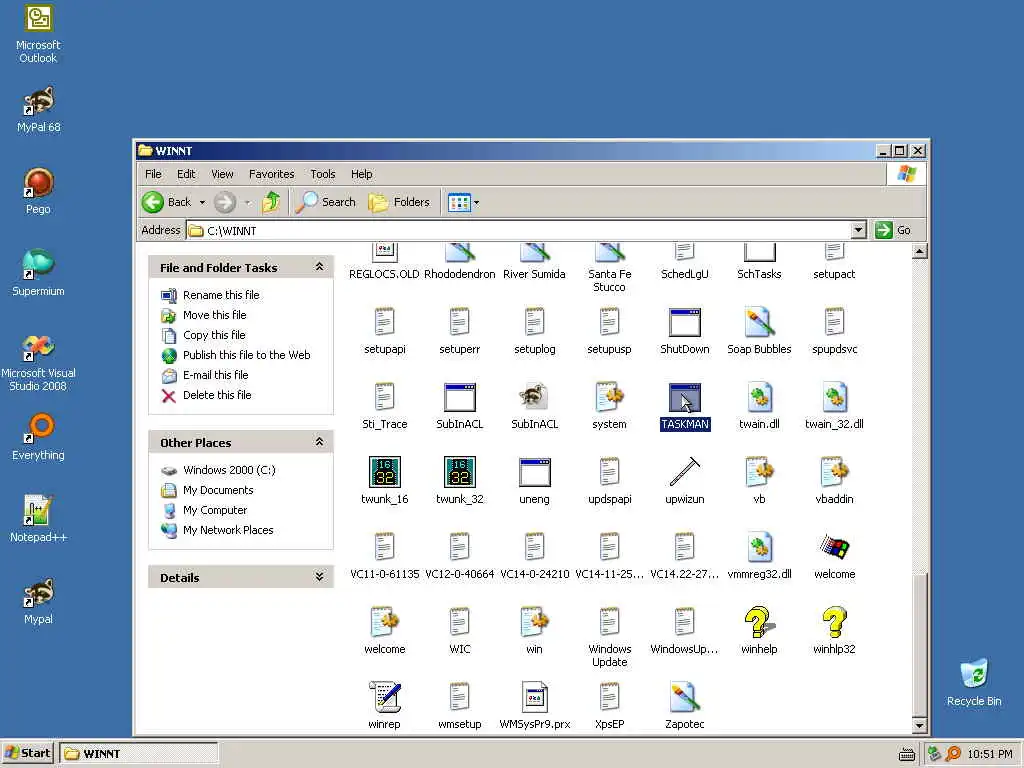This screenshot has width=1024, height=768.
Task: Expand the Address bar dropdown
Action: coord(858,230)
